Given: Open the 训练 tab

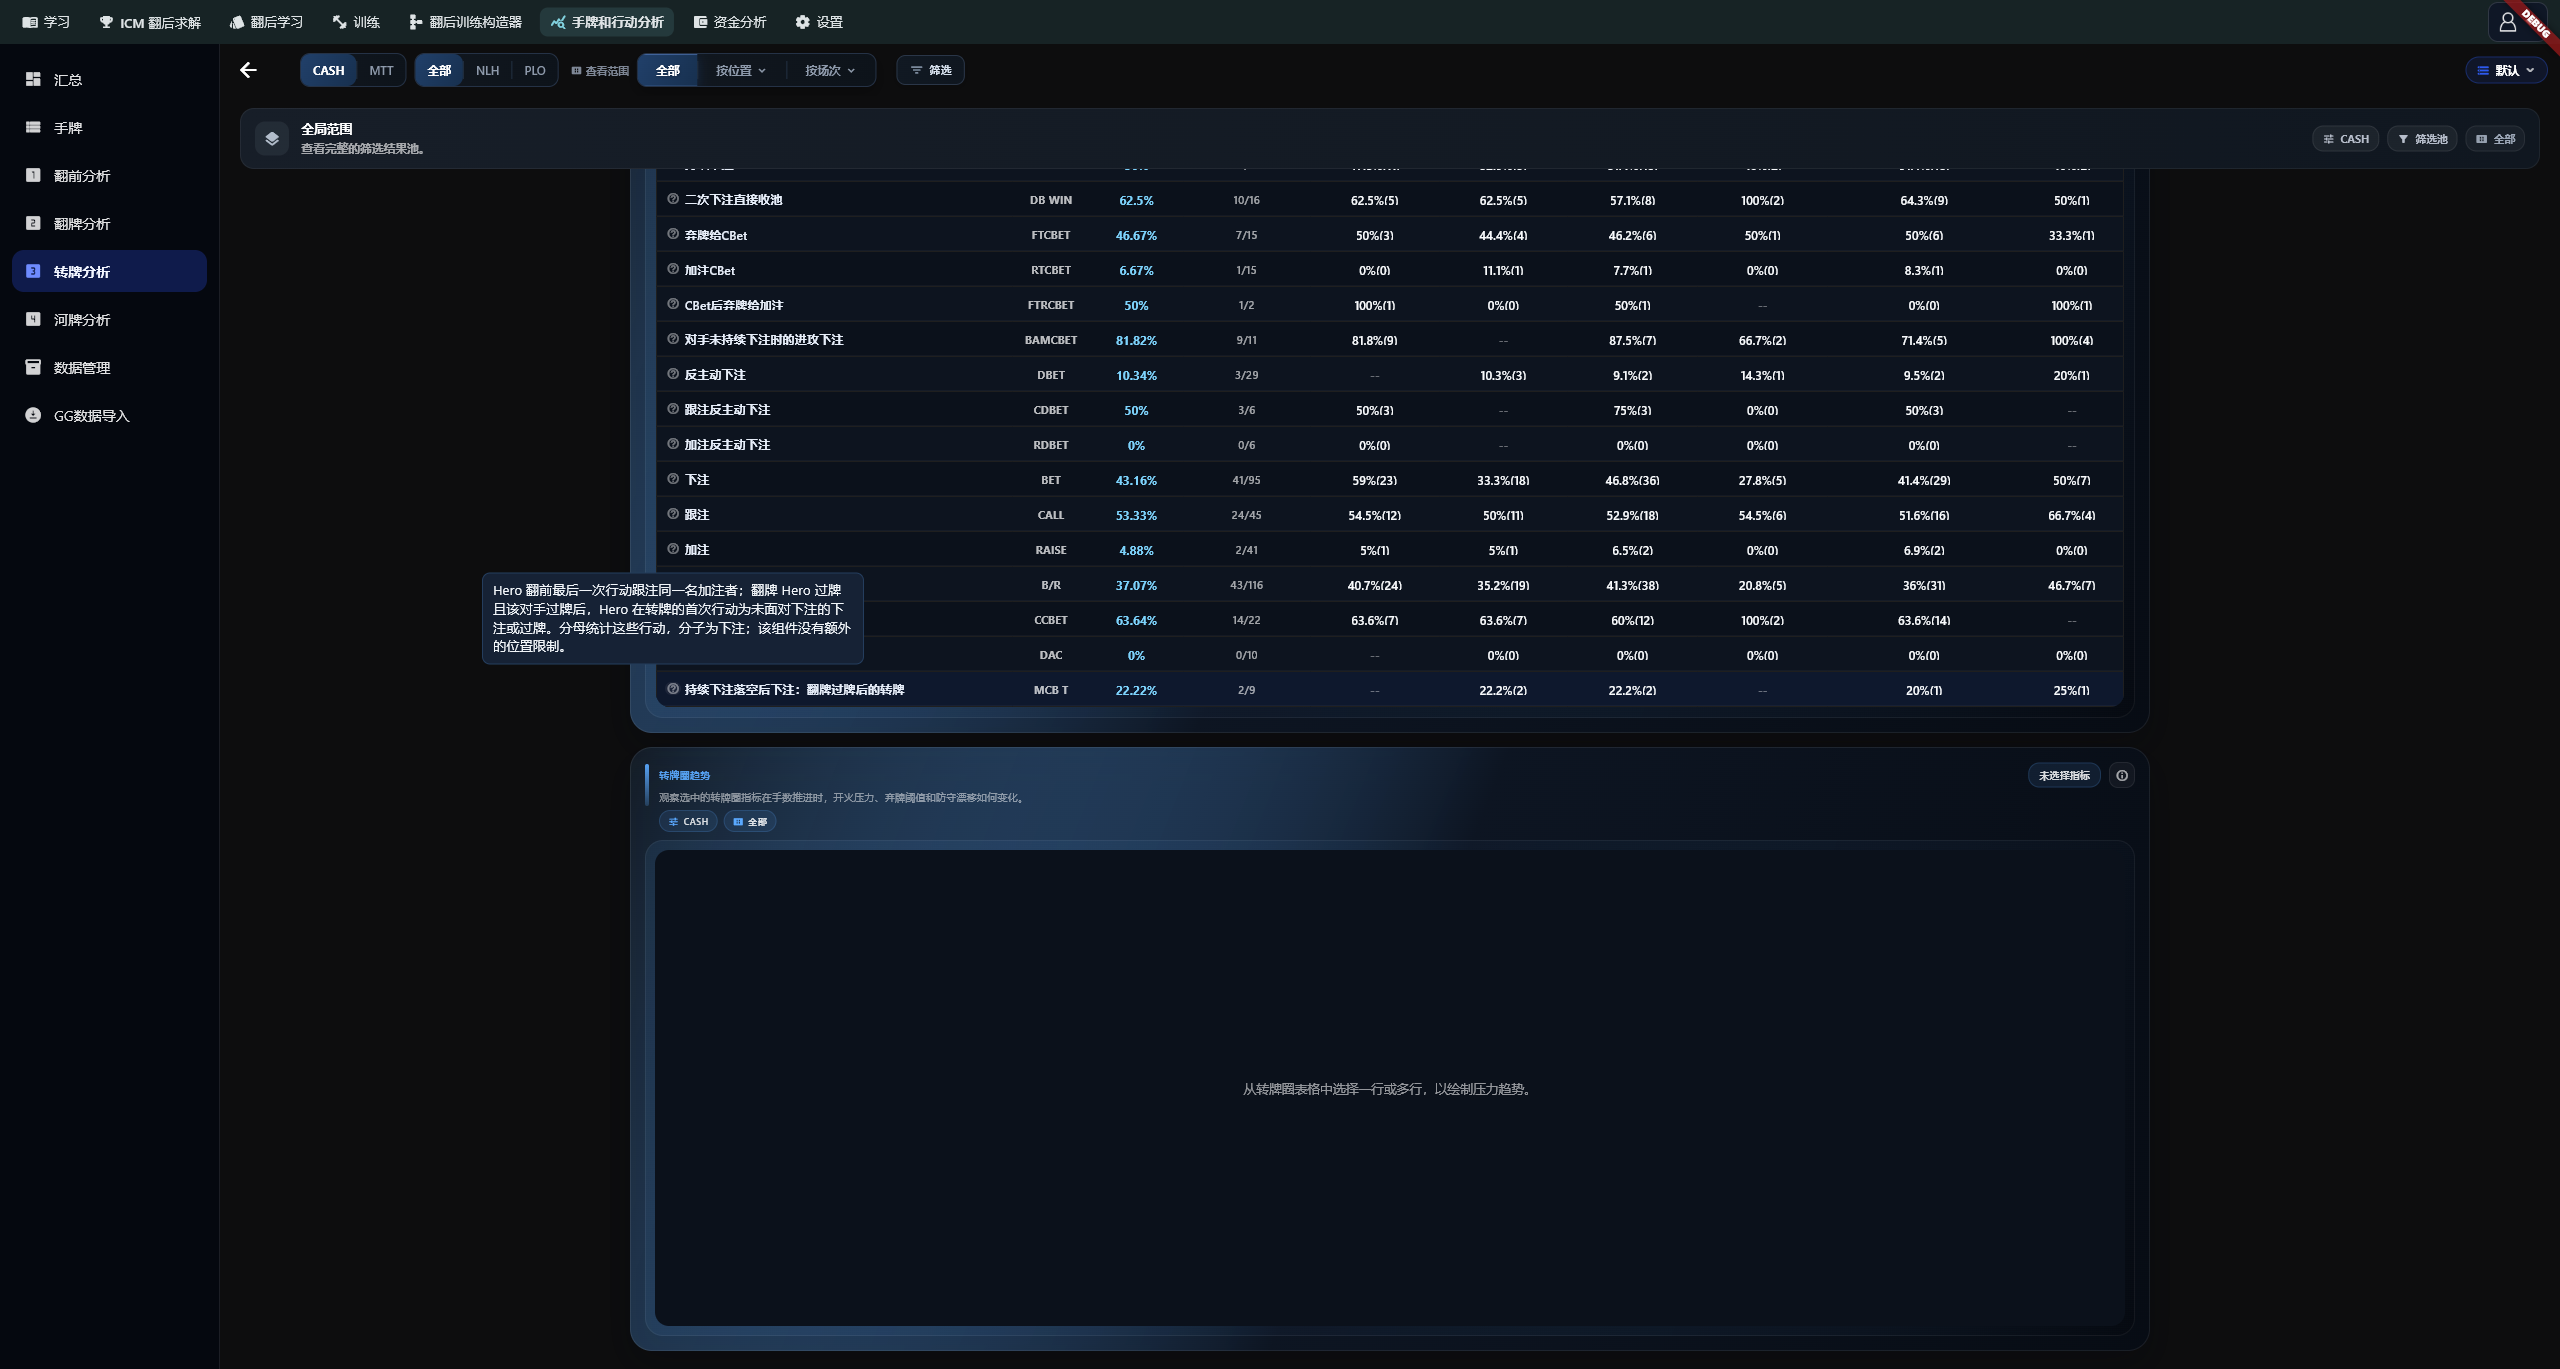Looking at the screenshot, I should pos(356,22).
